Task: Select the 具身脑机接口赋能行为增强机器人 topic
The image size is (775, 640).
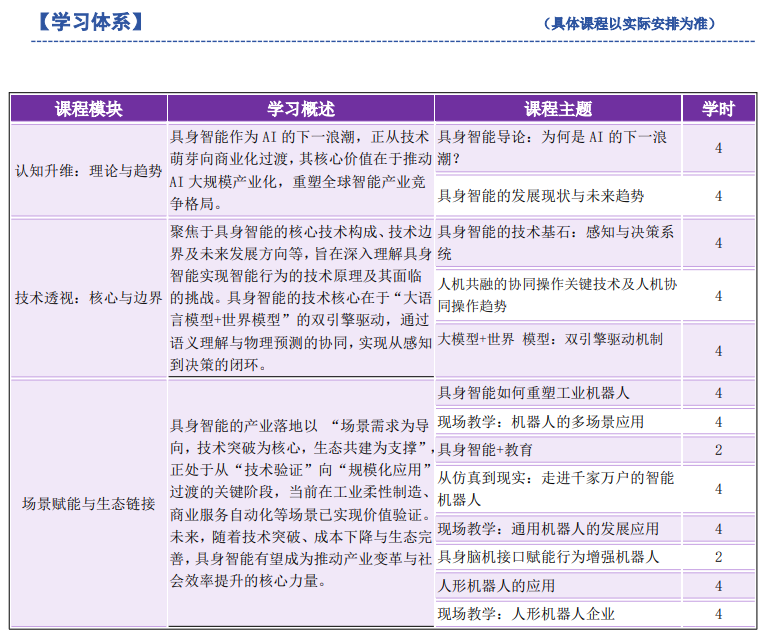Action: pyautogui.click(x=548, y=556)
